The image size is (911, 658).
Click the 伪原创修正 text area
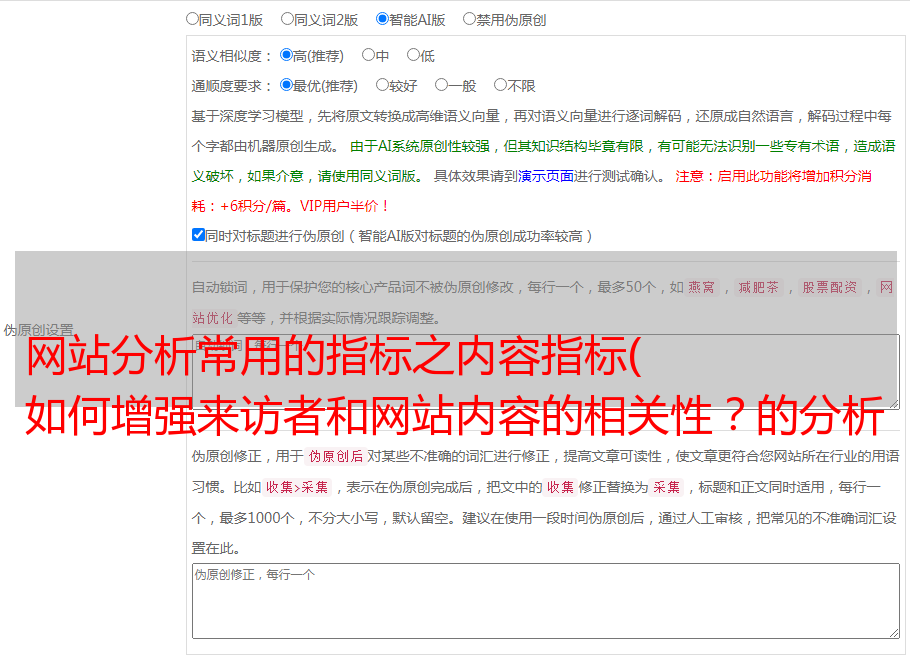pyautogui.click(x=546, y=601)
